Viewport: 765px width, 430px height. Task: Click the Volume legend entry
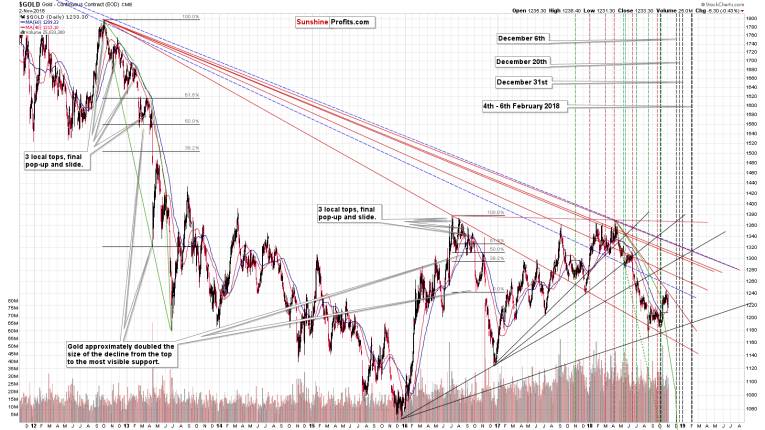click(42, 32)
